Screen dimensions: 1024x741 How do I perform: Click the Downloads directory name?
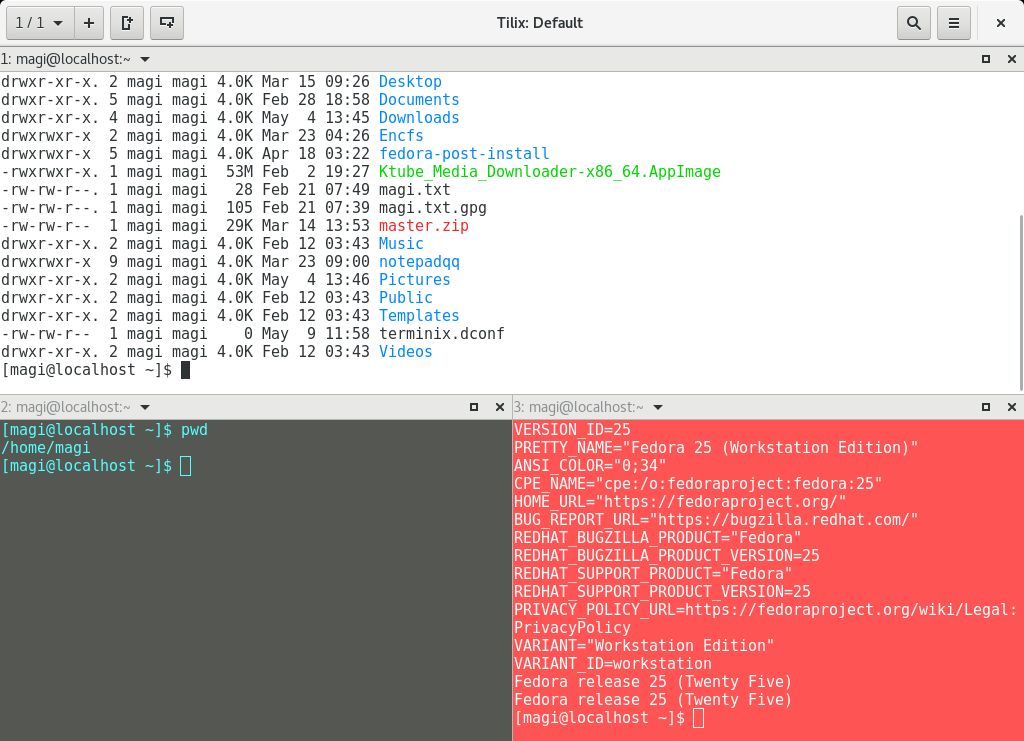pyautogui.click(x=419, y=118)
